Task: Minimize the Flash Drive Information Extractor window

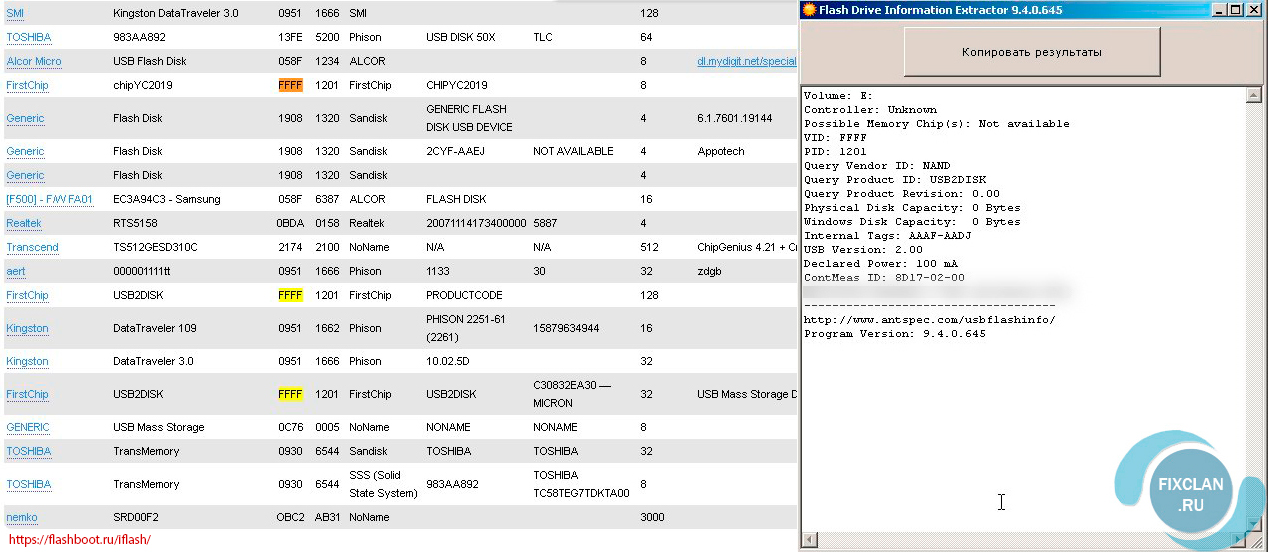Action: point(1219,10)
